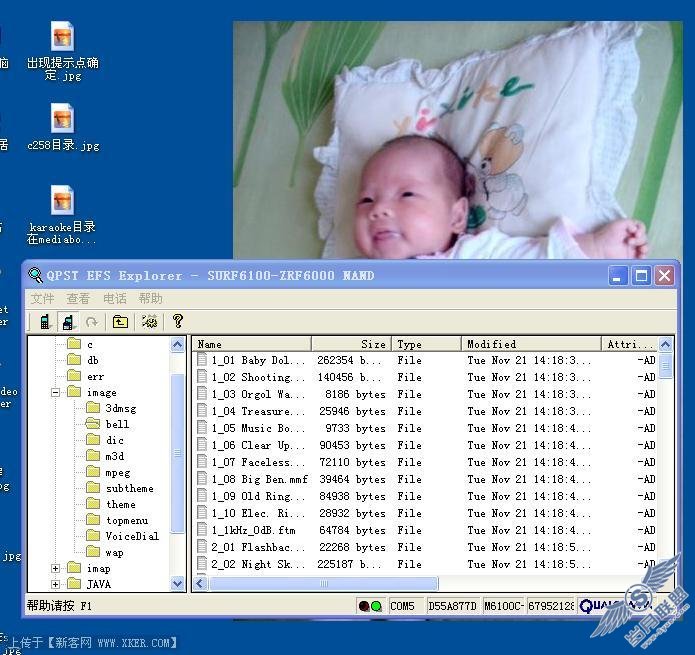Click the tree pane scroll up arrow

pyautogui.click(x=177, y=345)
